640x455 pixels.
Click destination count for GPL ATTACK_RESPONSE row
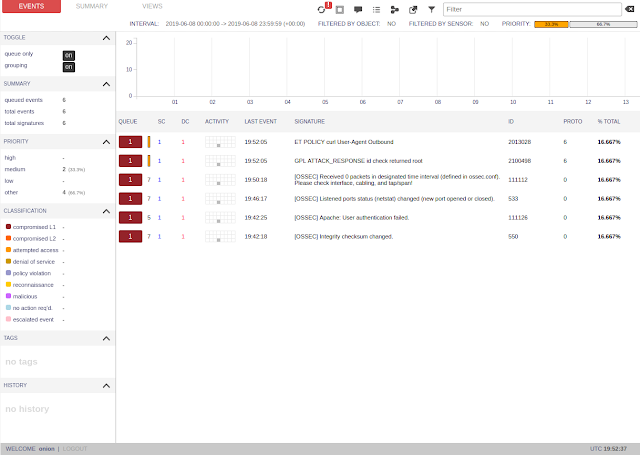pos(183,161)
